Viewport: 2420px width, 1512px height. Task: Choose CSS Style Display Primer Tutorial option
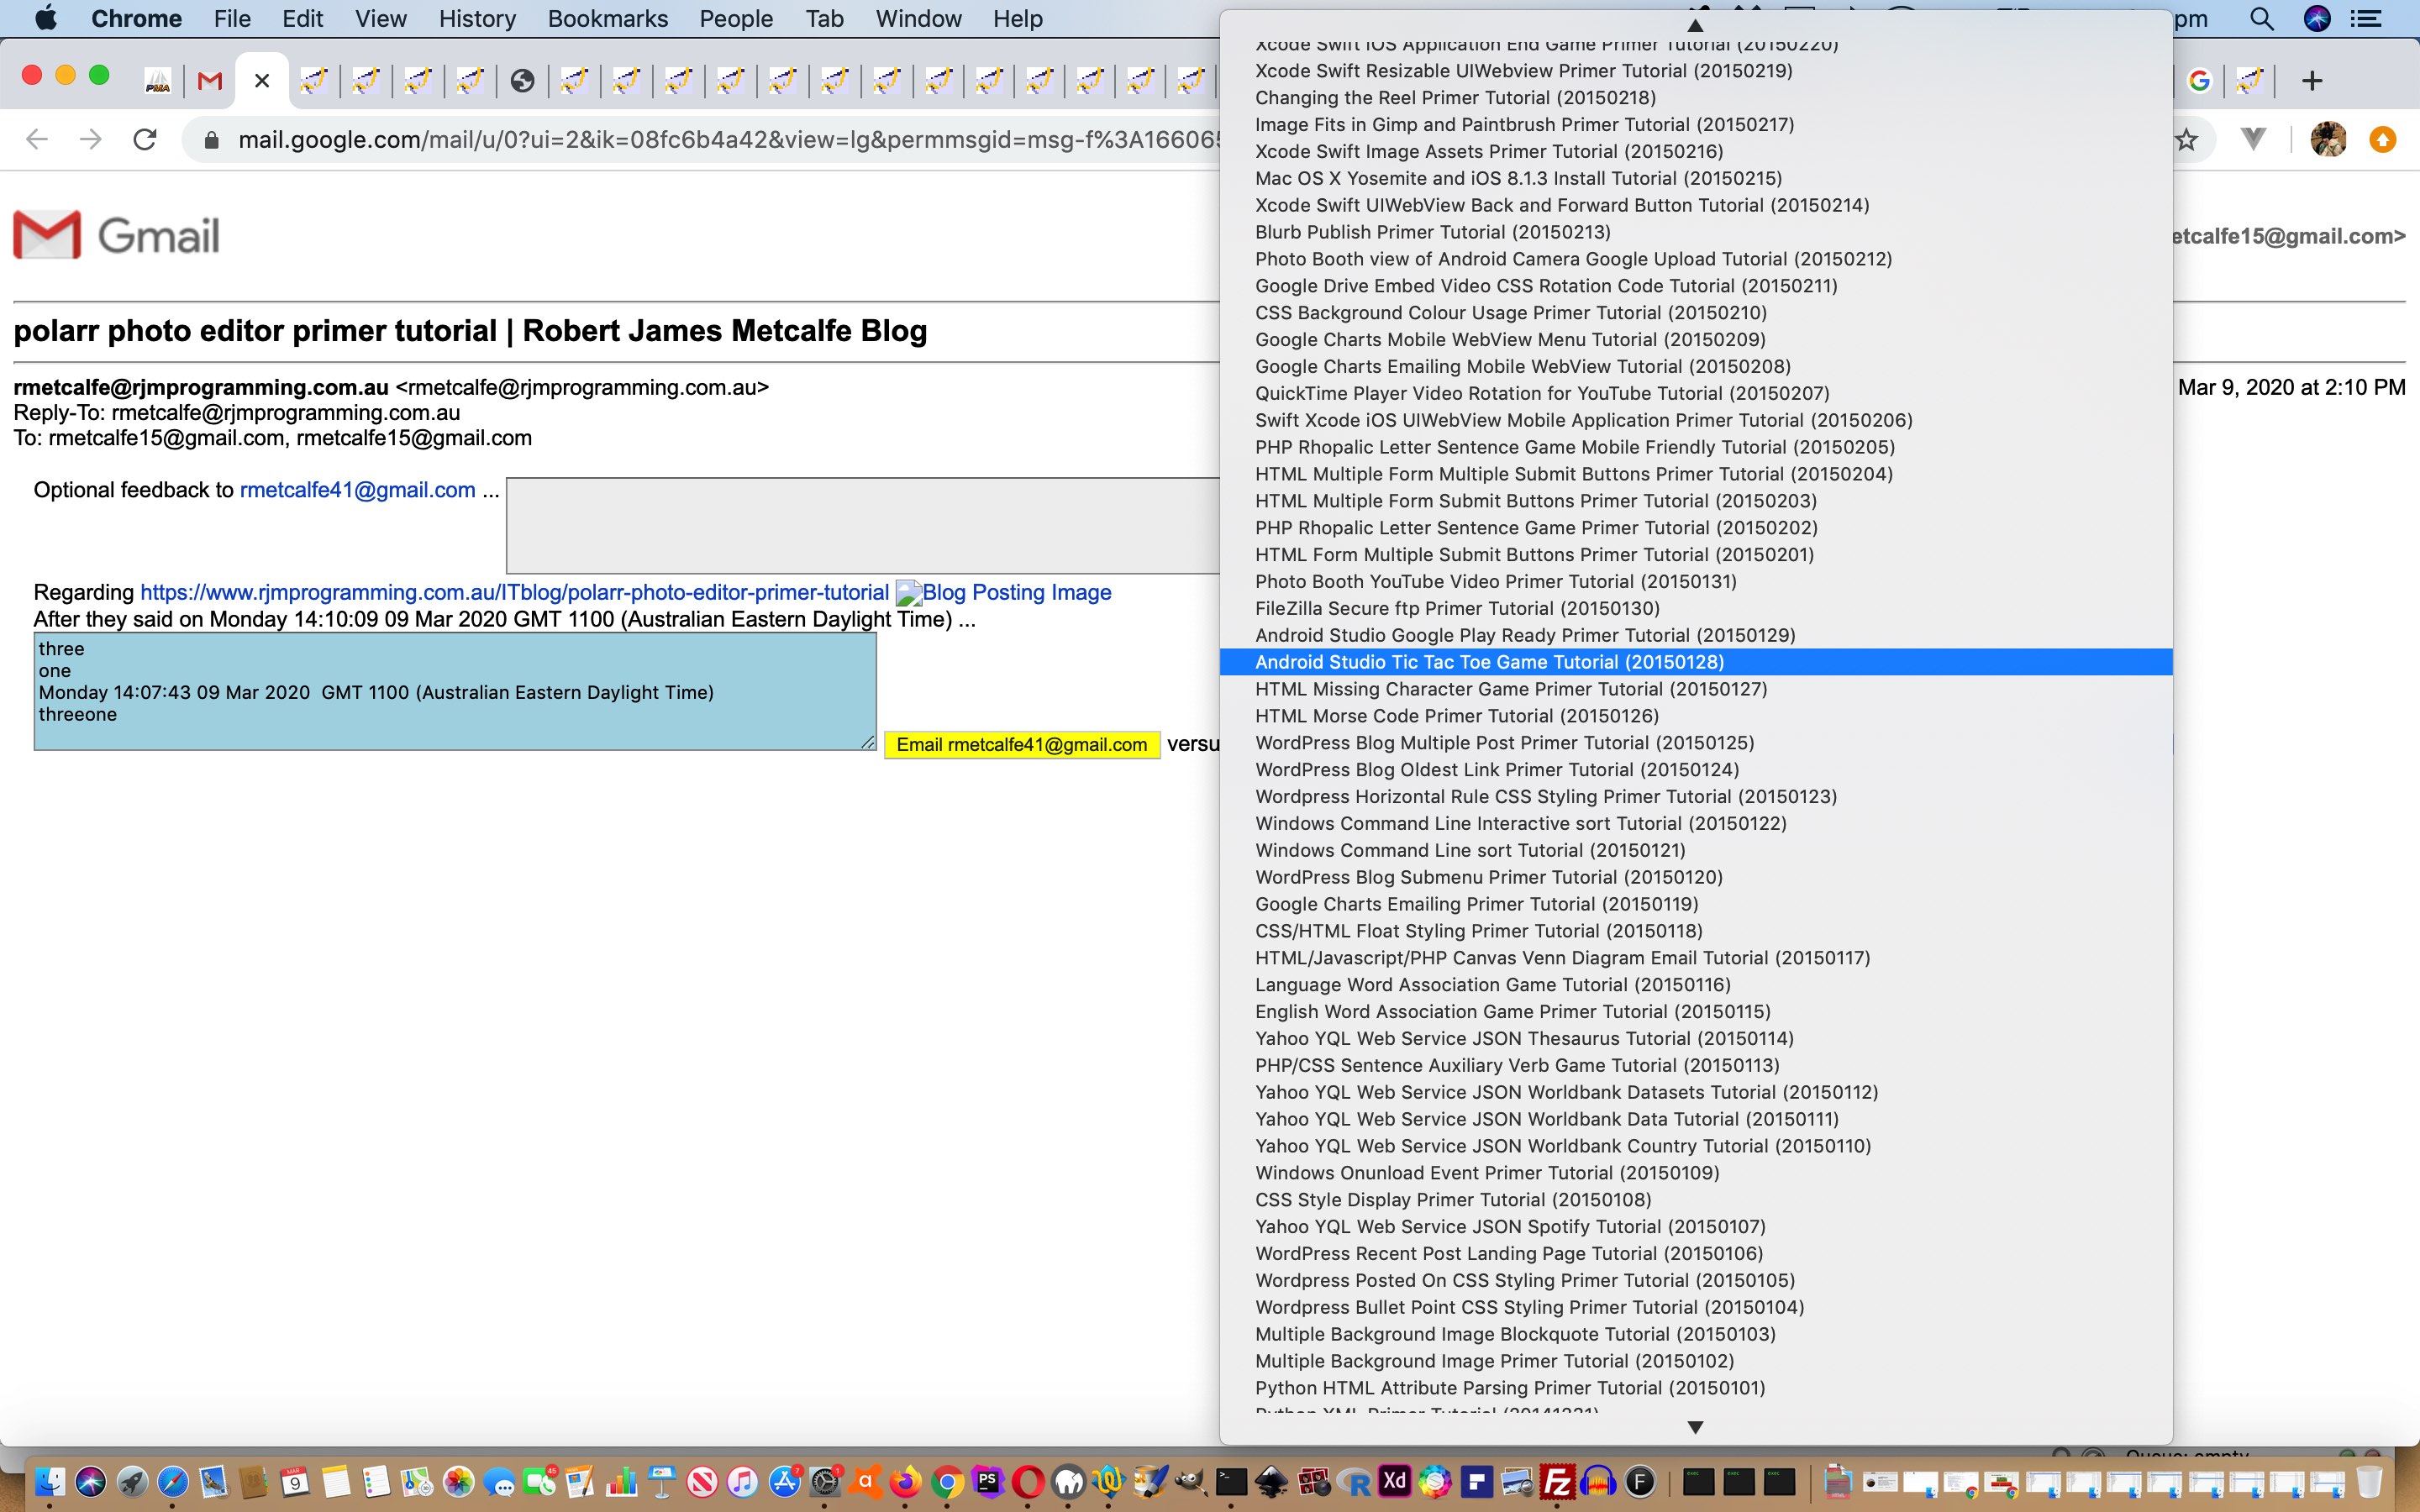1696,1200
